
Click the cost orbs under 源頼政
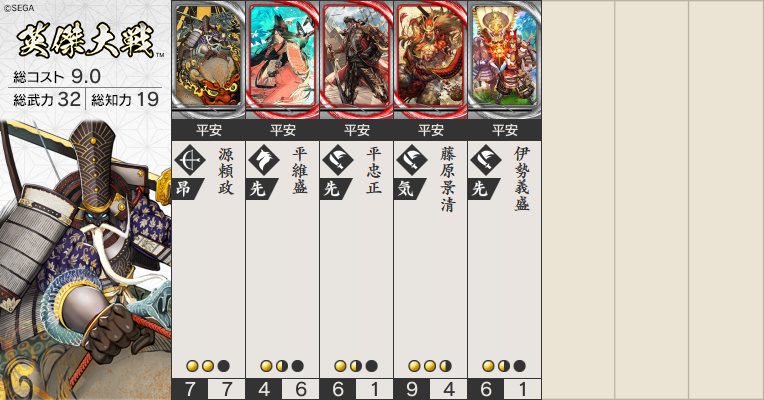[208, 366]
